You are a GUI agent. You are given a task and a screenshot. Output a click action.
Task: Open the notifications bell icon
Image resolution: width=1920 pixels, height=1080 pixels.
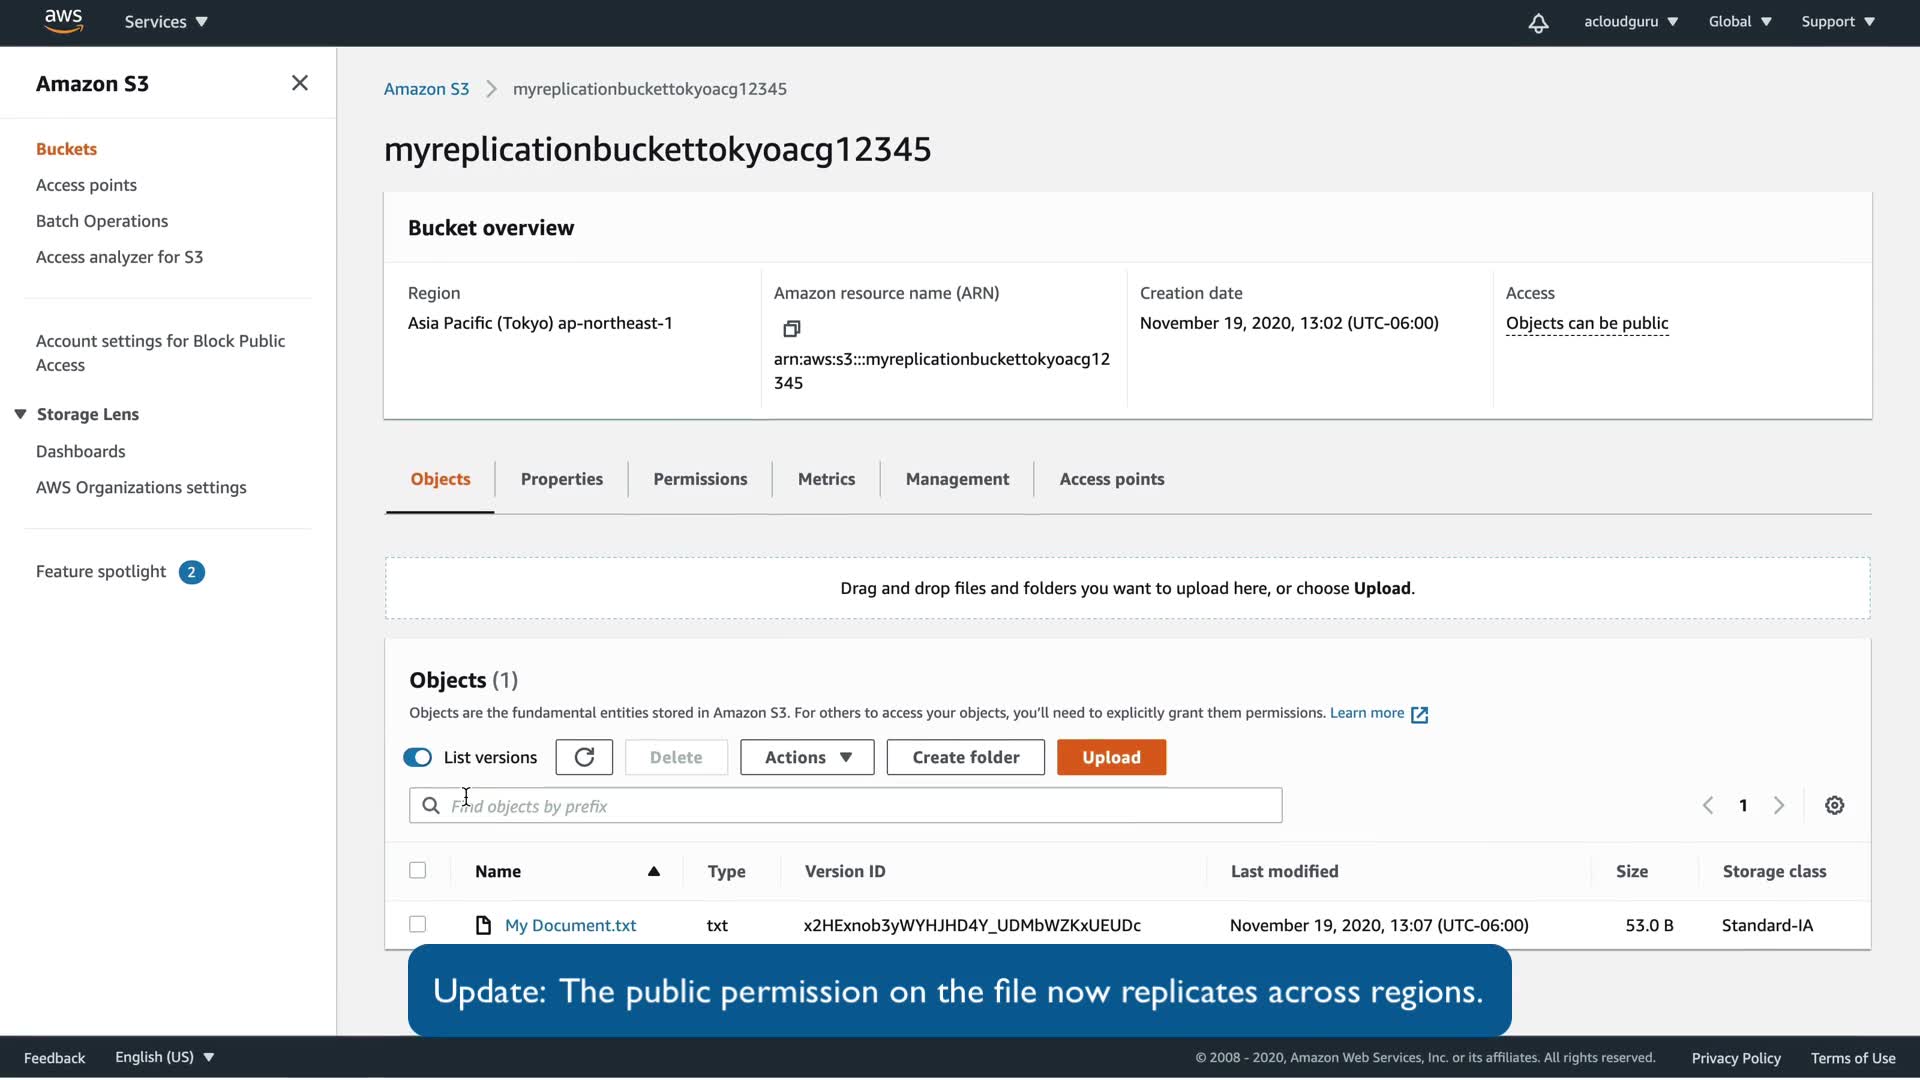pyautogui.click(x=1538, y=23)
